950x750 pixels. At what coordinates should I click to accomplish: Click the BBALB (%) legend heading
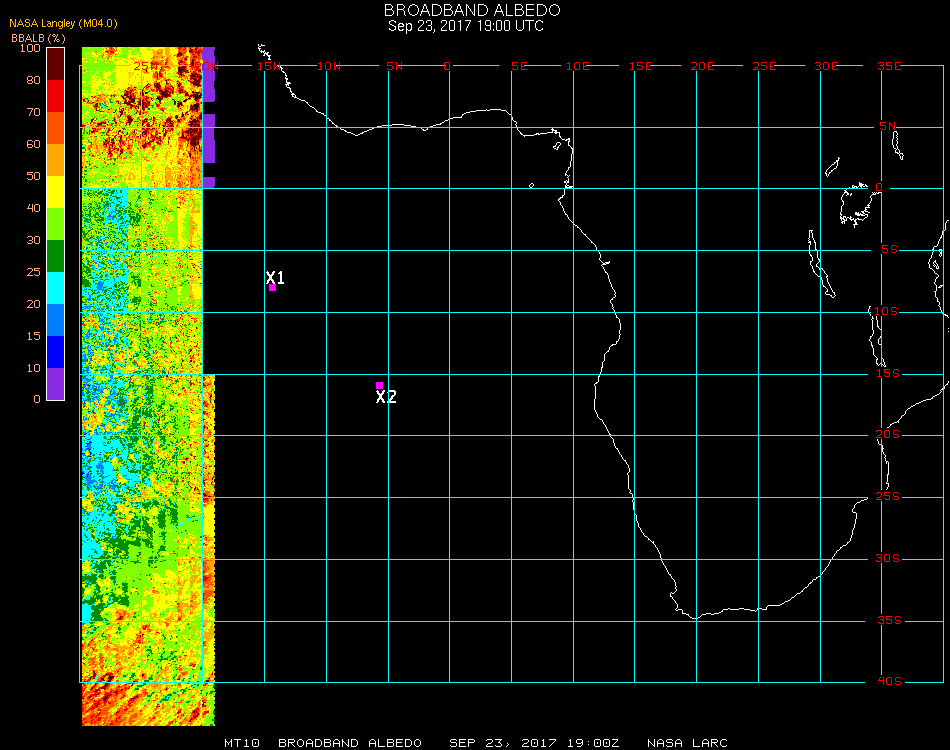(x=37, y=37)
